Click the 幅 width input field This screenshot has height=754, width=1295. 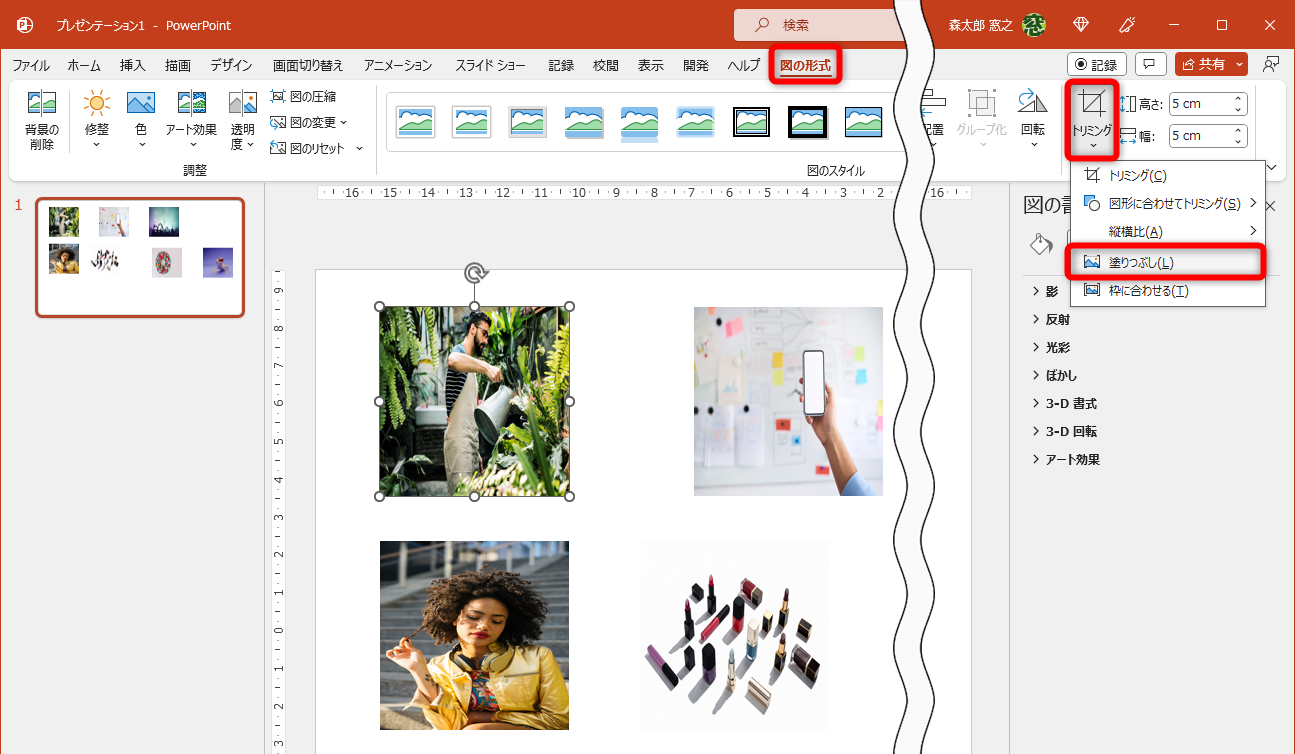1200,135
